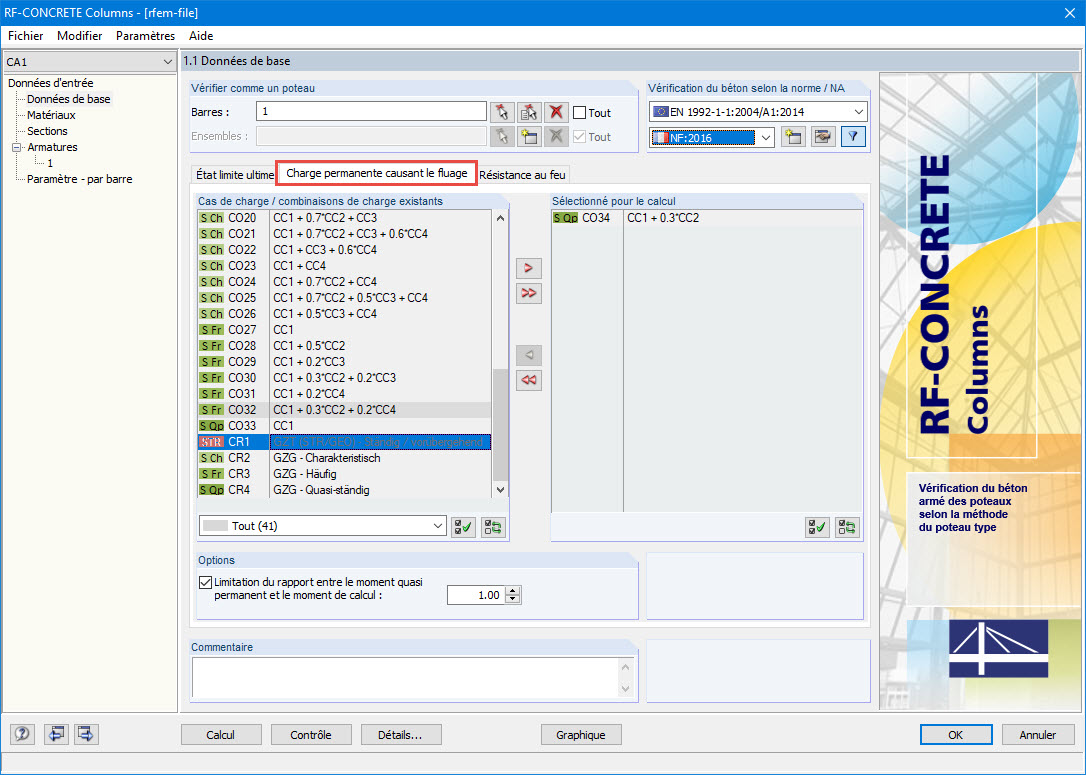The height and width of the screenshot is (775, 1086).
Task: Select CO27 row with CC1
Action: click(x=344, y=330)
